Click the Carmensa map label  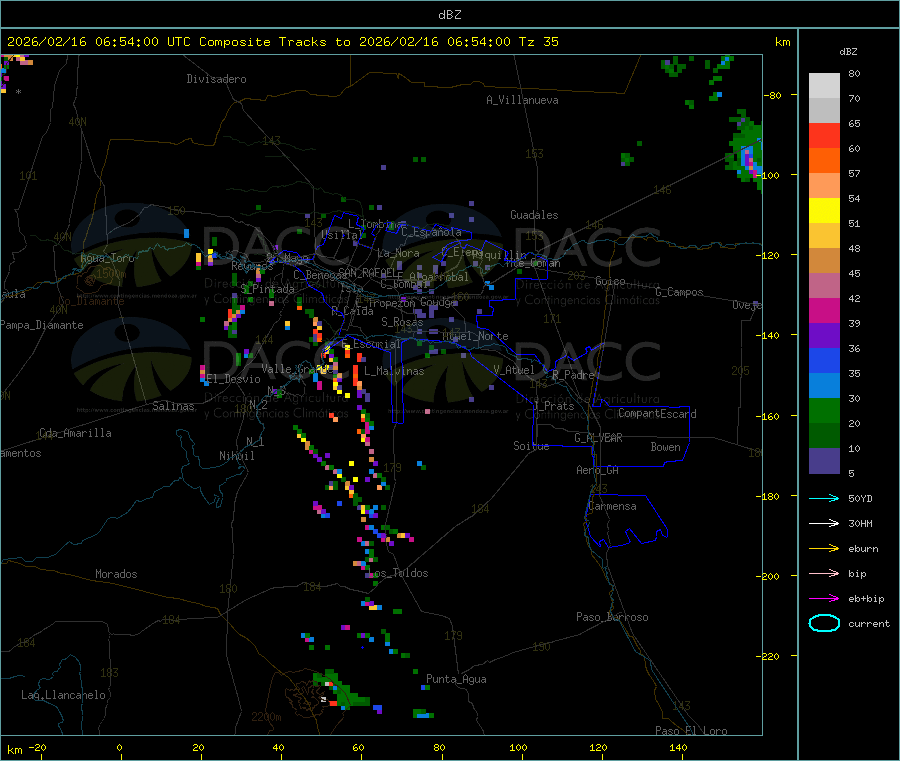coord(612,506)
